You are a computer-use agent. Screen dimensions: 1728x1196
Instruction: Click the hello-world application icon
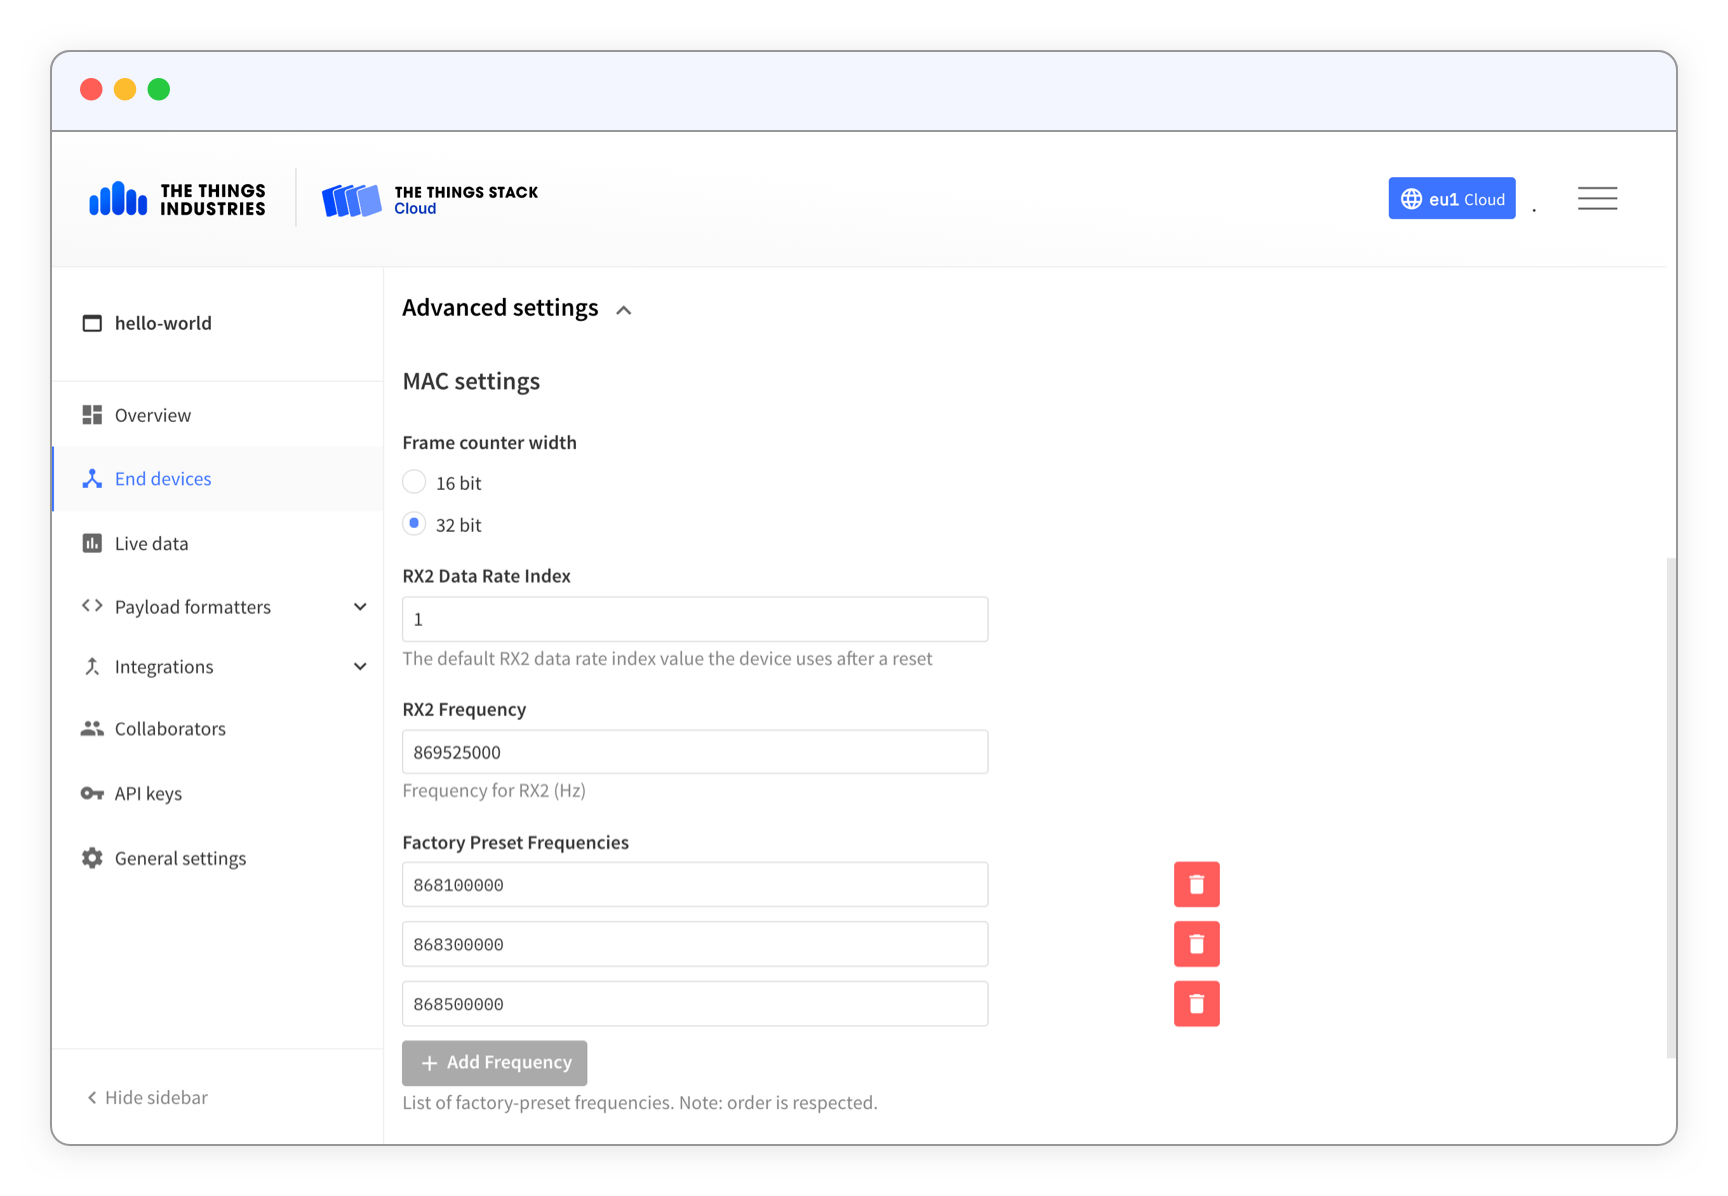tap(92, 323)
